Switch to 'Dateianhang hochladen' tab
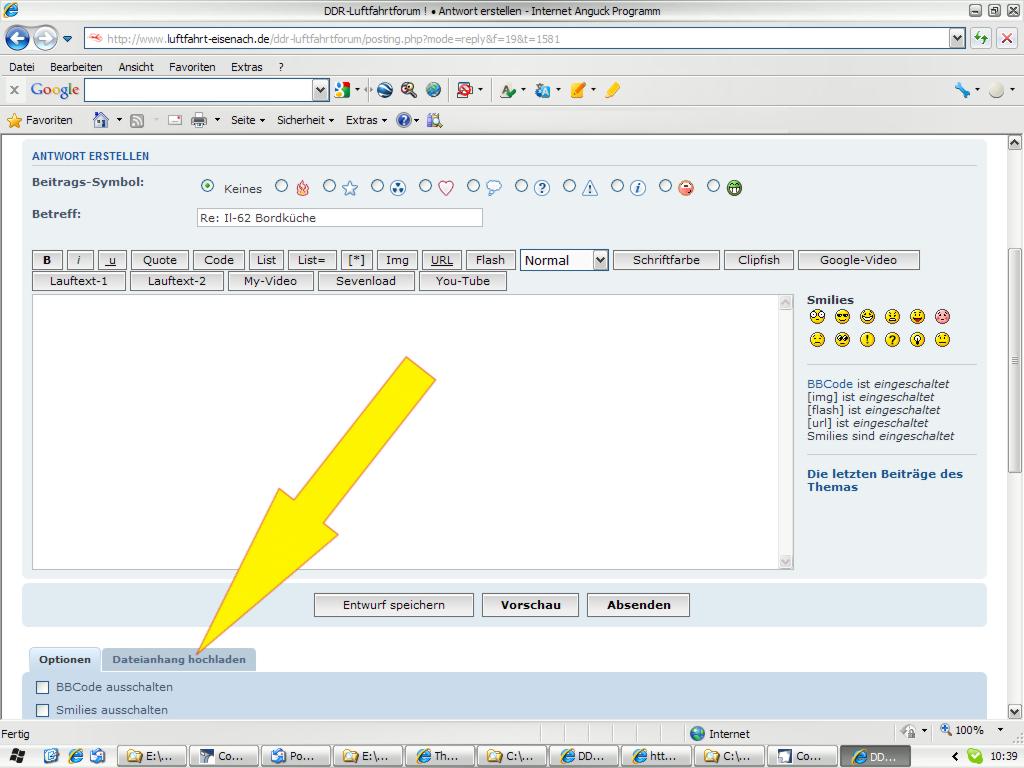 click(x=179, y=659)
